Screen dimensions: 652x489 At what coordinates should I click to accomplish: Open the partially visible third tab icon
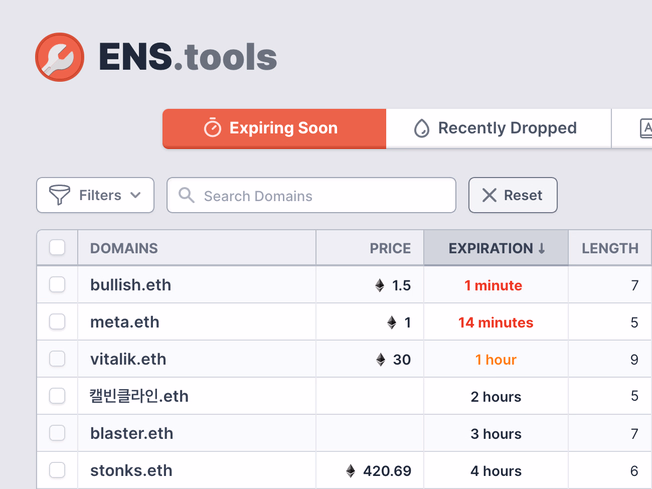point(646,128)
